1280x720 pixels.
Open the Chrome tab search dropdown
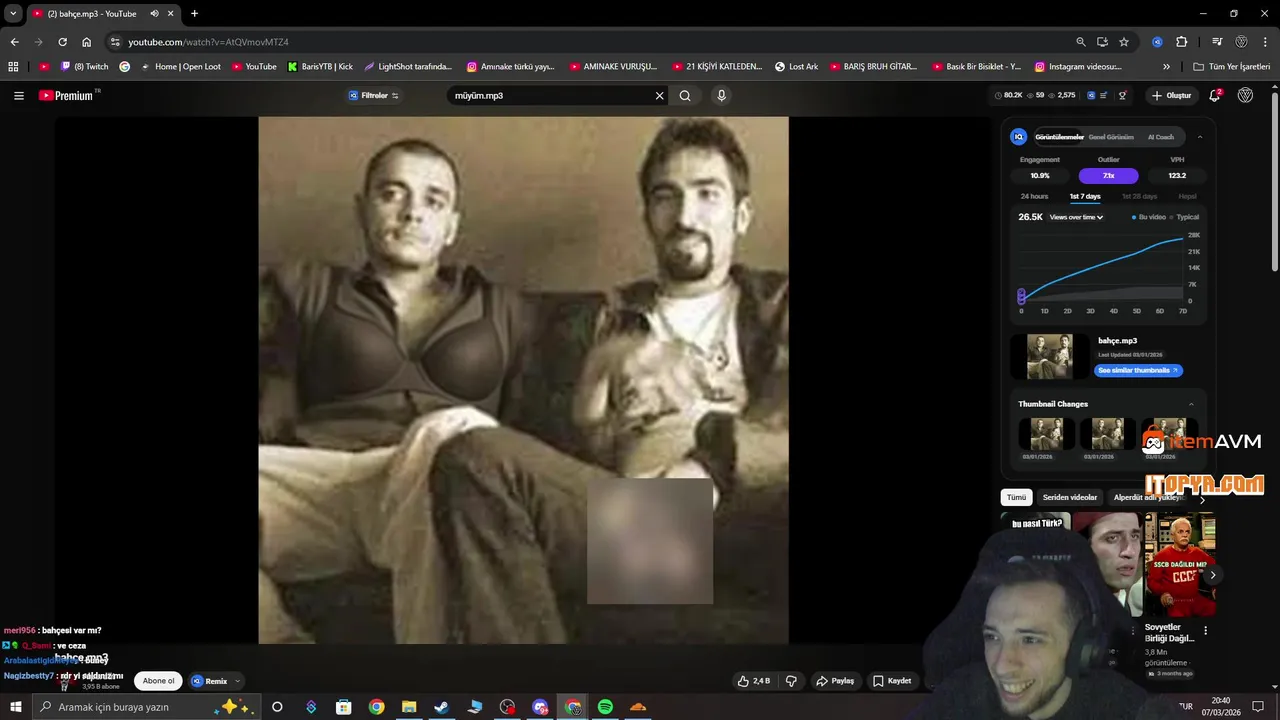[13, 14]
